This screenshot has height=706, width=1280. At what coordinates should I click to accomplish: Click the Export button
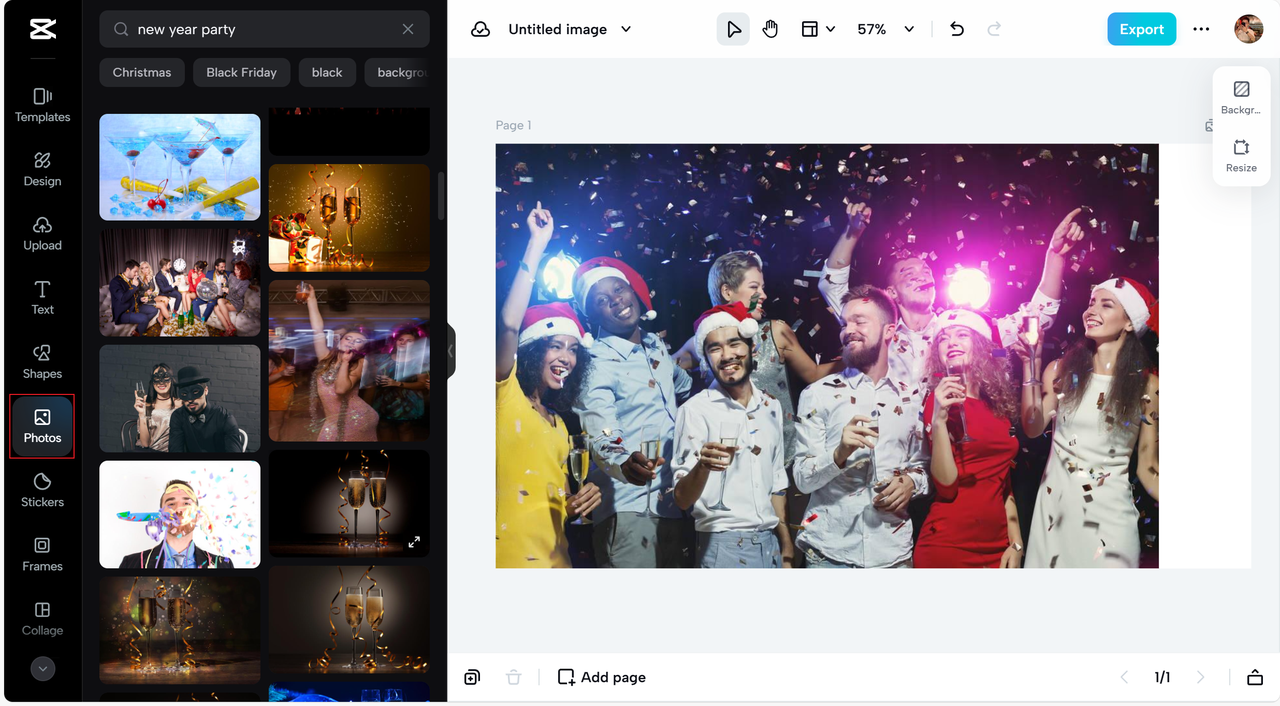[1141, 29]
